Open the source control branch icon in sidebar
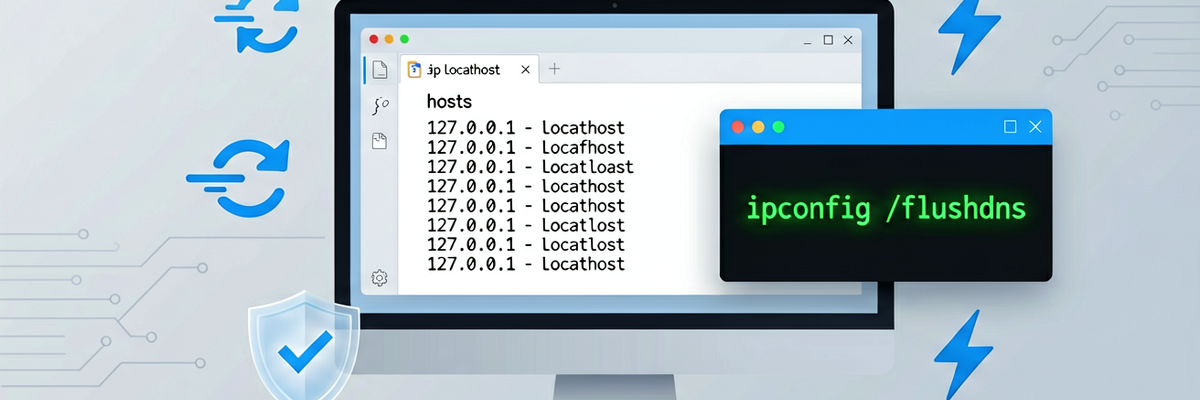Image resolution: width=1200 pixels, height=400 pixels. pyautogui.click(x=380, y=105)
